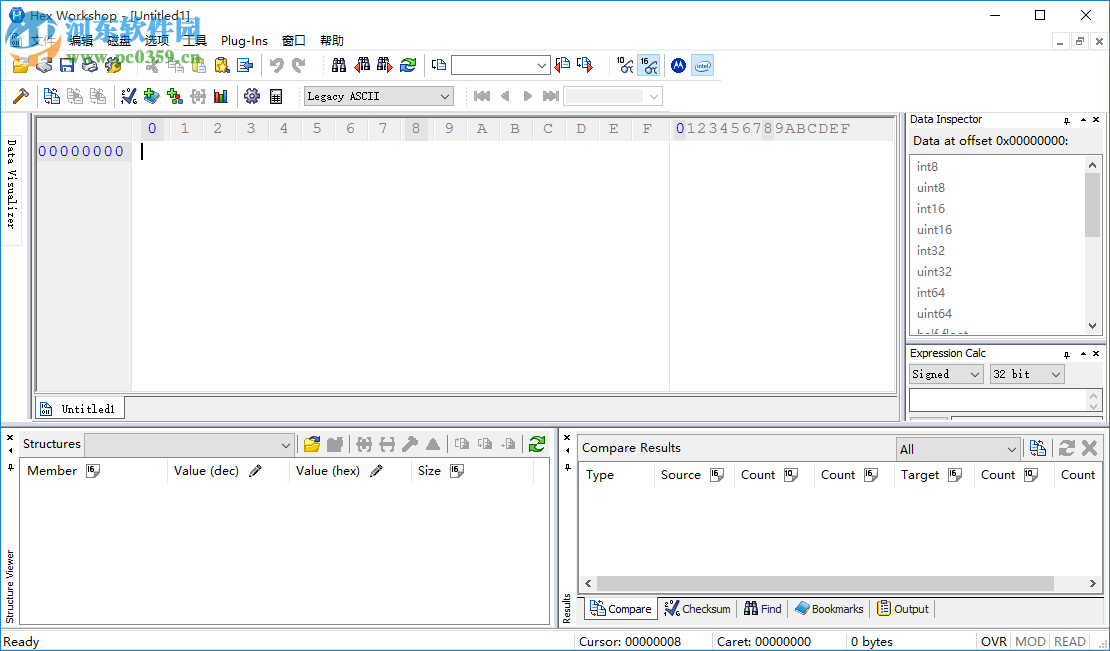The width and height of the screenshot is (1110, 651).
Task: Switch to the Checksum results tab
Action: click(697, 608)
